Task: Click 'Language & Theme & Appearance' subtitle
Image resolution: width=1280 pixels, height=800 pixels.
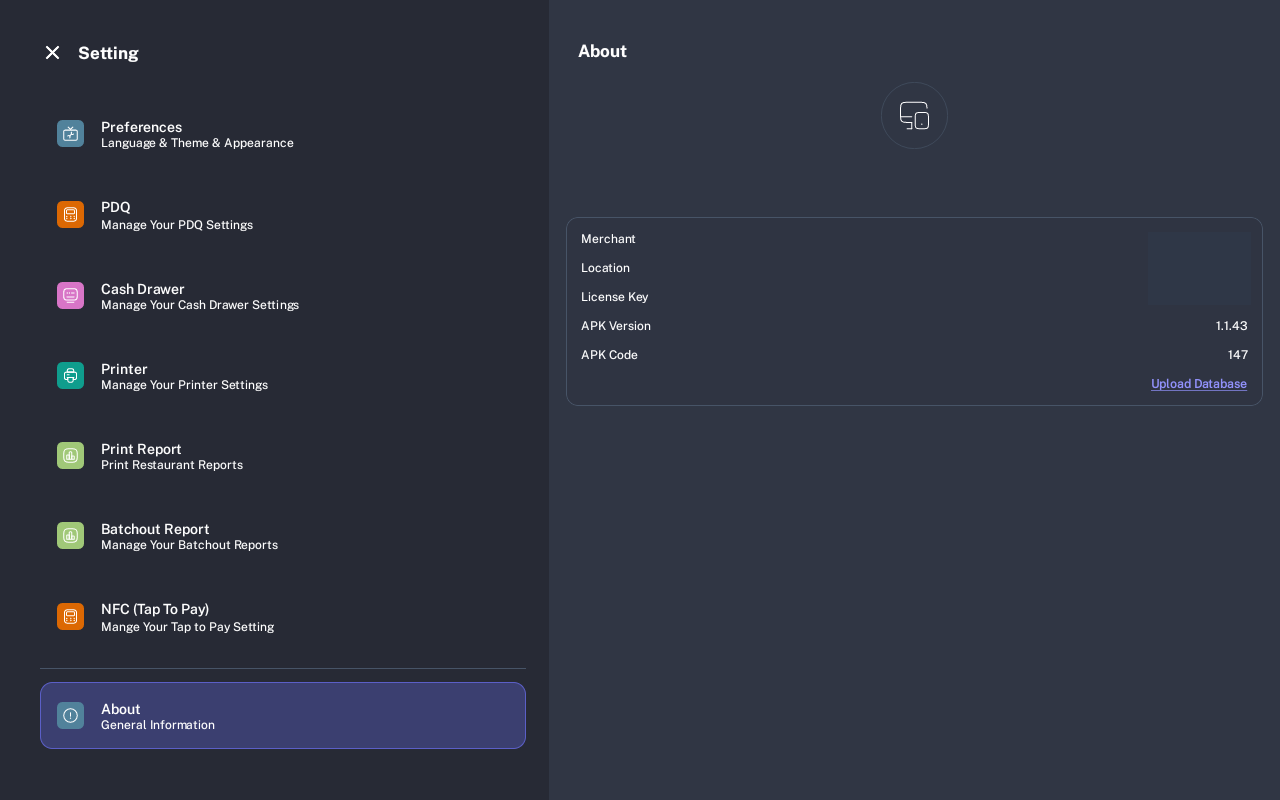Action: click(197, 143)
